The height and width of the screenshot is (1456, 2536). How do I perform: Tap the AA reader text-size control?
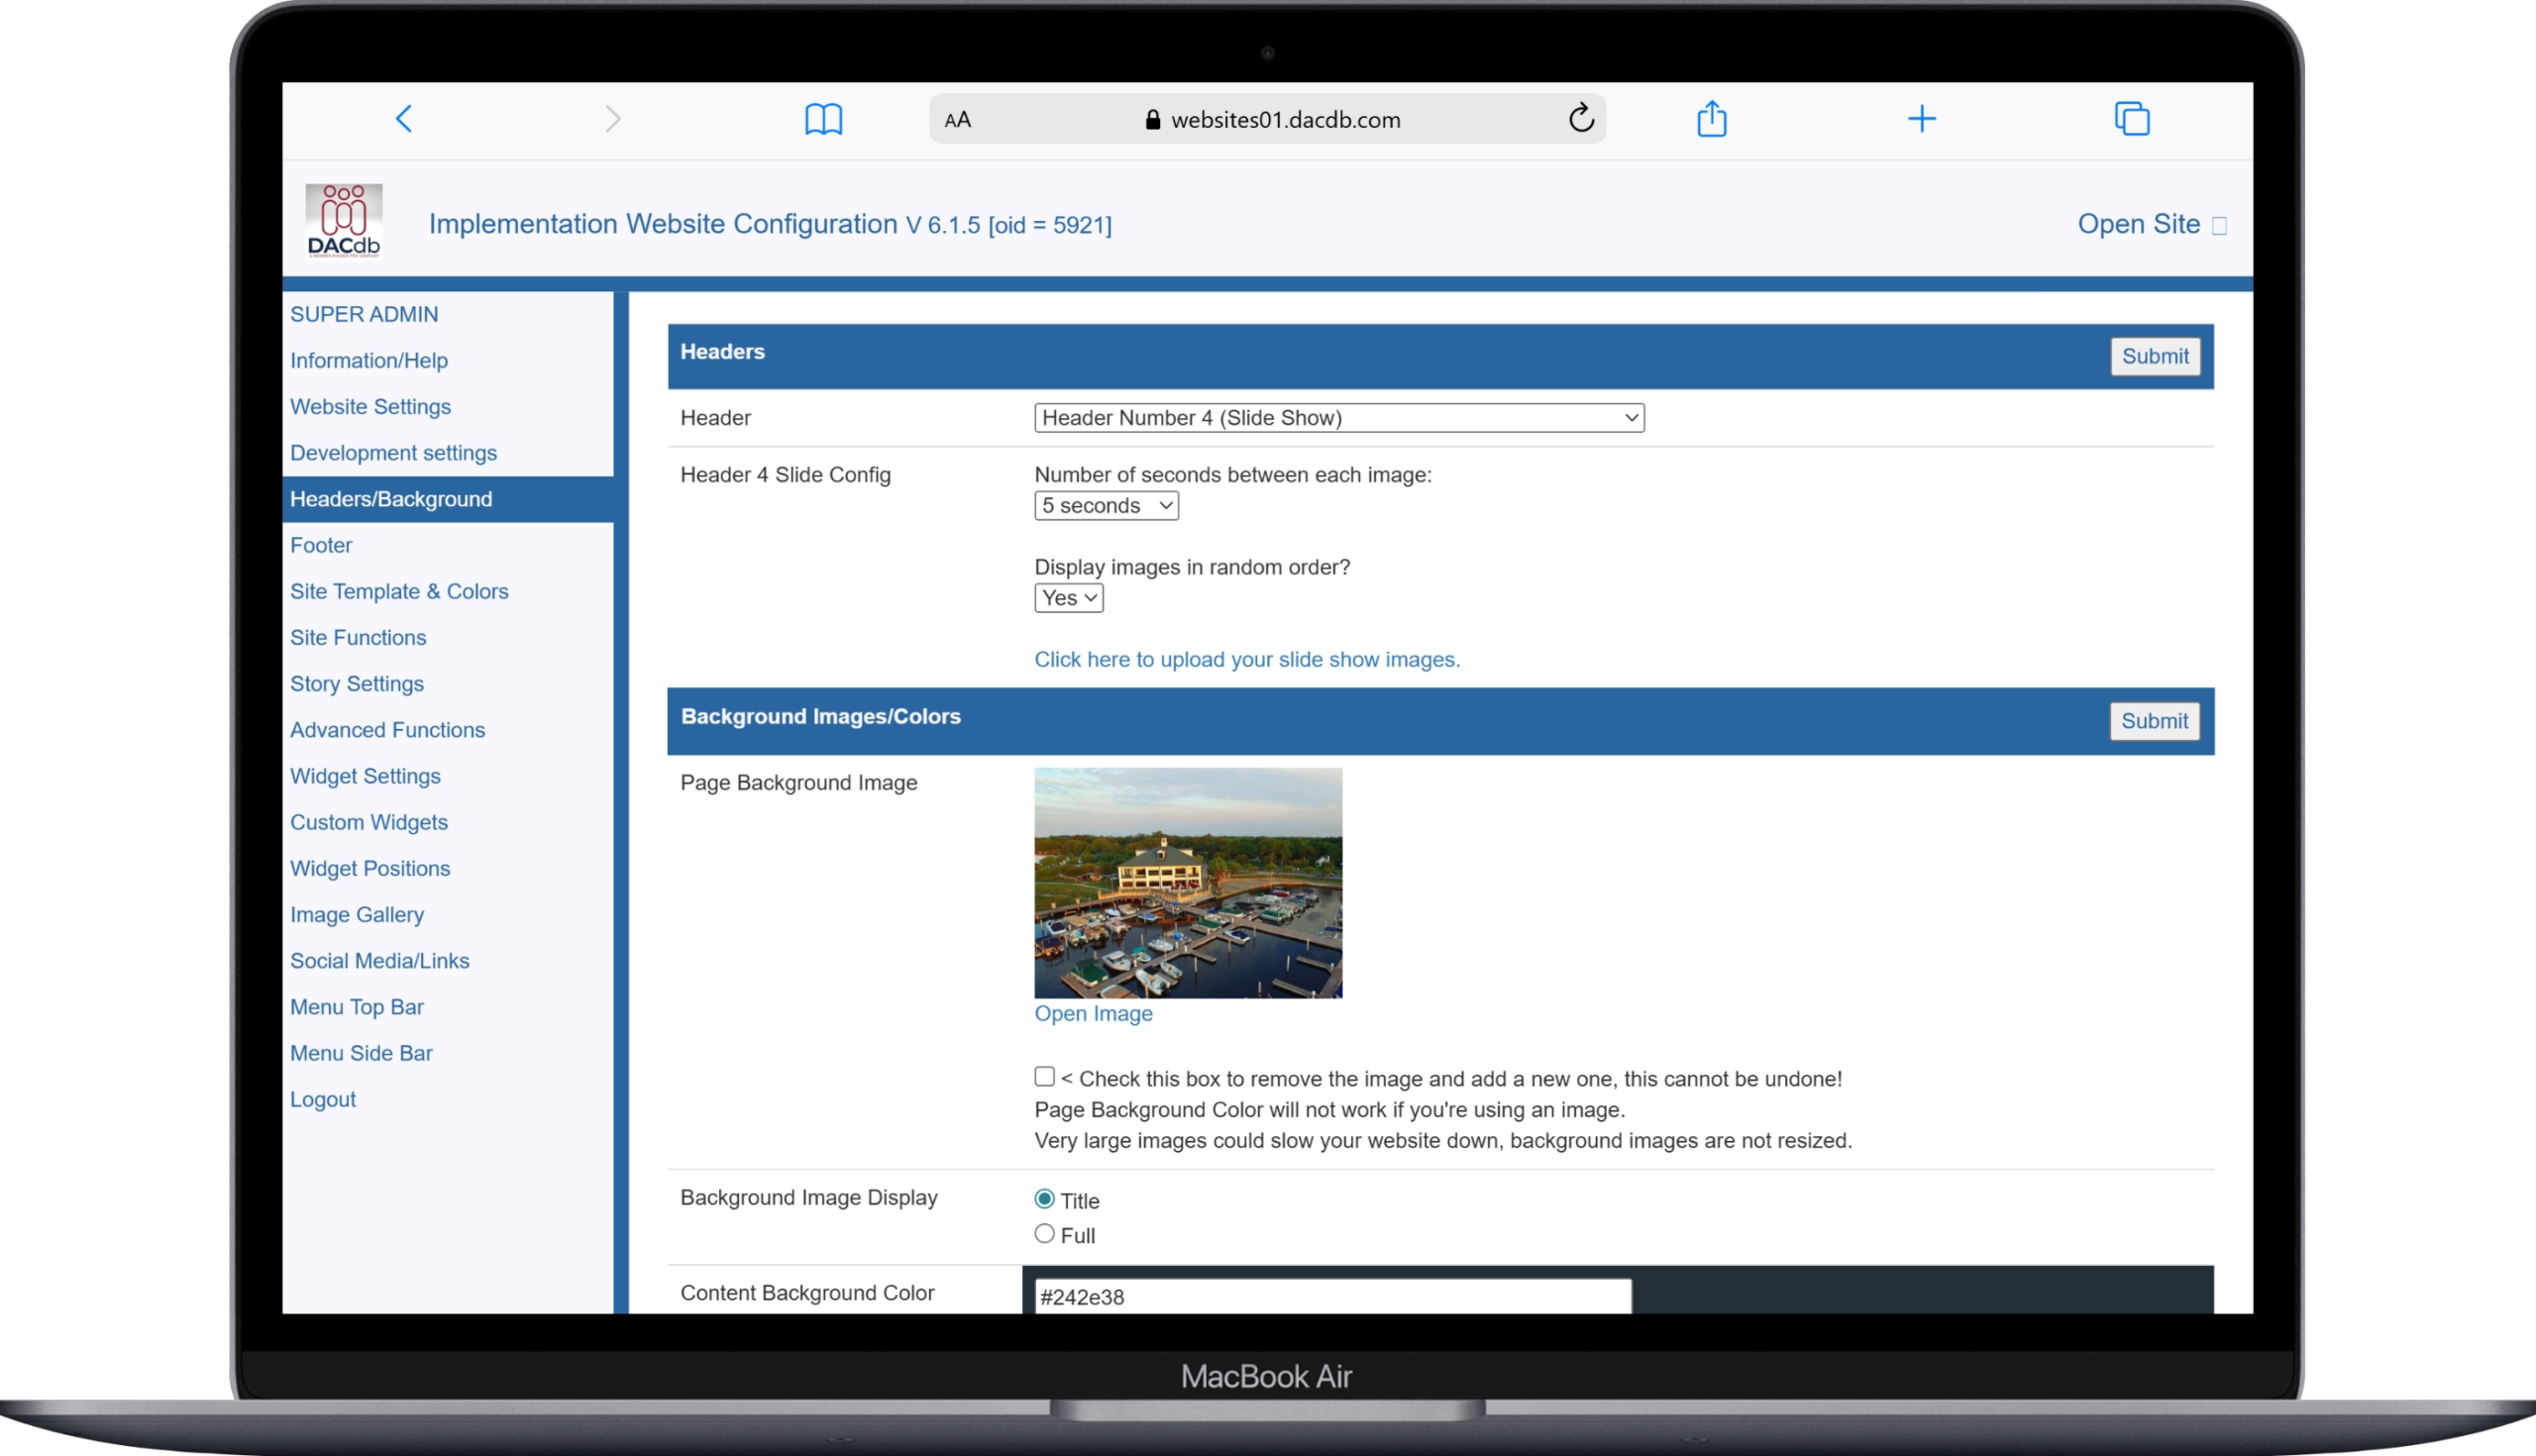(957, 120)
